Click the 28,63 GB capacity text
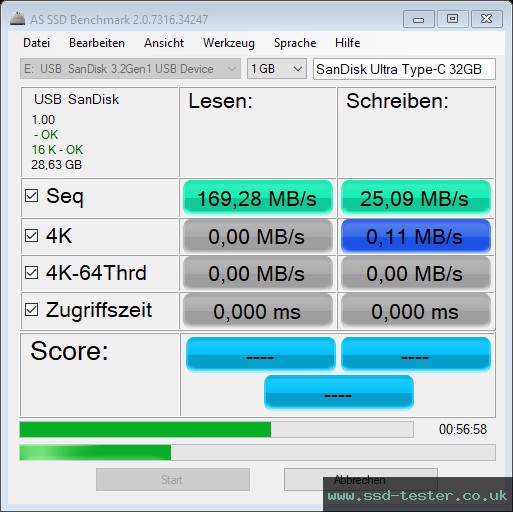This screenshot has width=513, height=512. point(56,165)
